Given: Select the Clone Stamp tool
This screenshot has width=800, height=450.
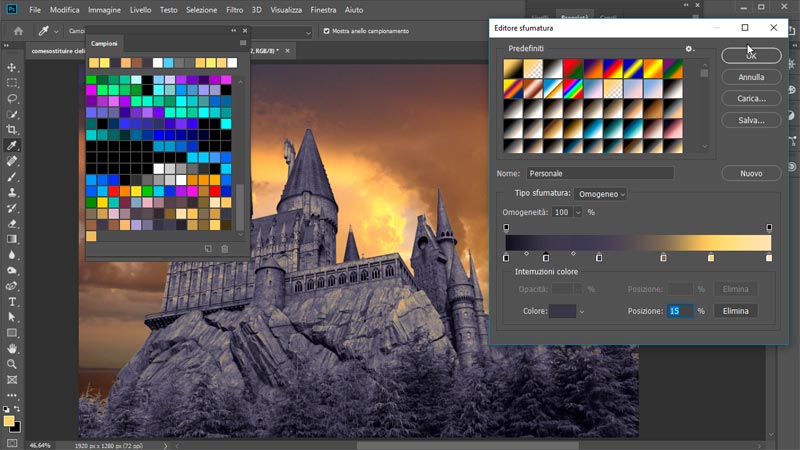Looking at the screenshot, I should [12, 192].
